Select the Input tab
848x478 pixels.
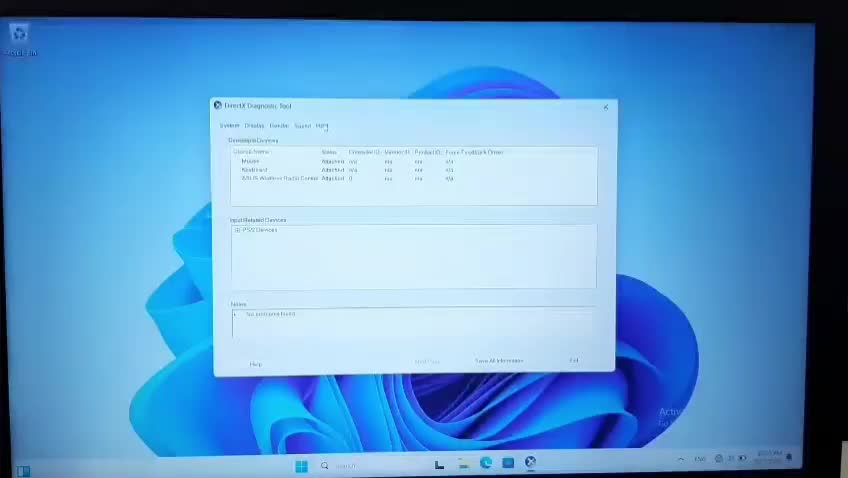point(322,126)
